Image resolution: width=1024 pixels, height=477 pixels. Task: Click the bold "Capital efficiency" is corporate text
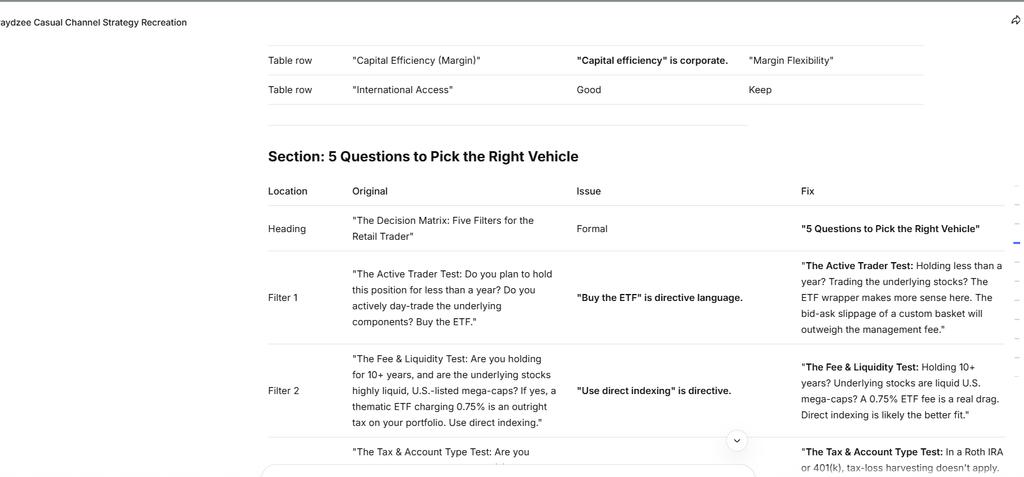652,61
